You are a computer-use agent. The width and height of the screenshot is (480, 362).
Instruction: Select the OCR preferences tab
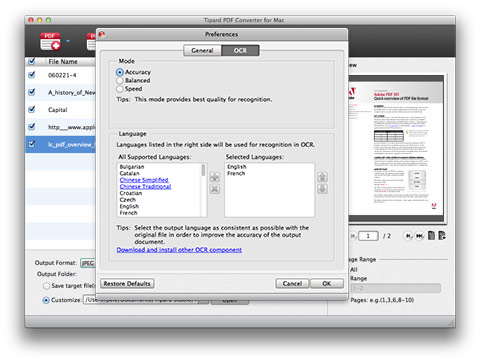[240, 50]
